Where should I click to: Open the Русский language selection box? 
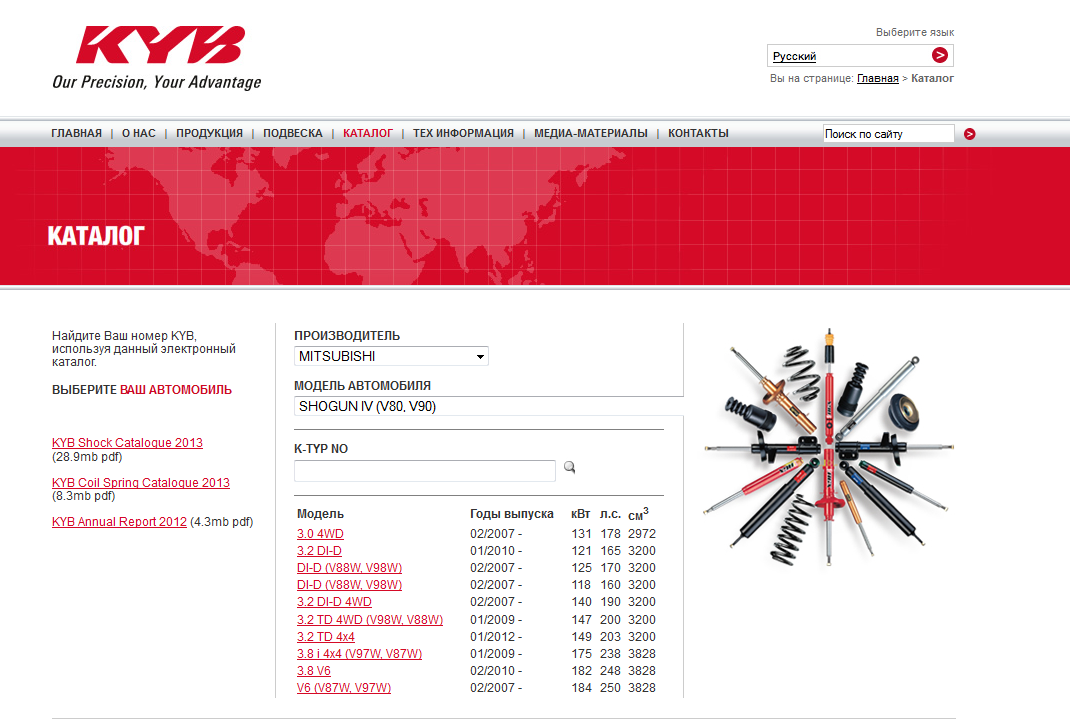848,56
